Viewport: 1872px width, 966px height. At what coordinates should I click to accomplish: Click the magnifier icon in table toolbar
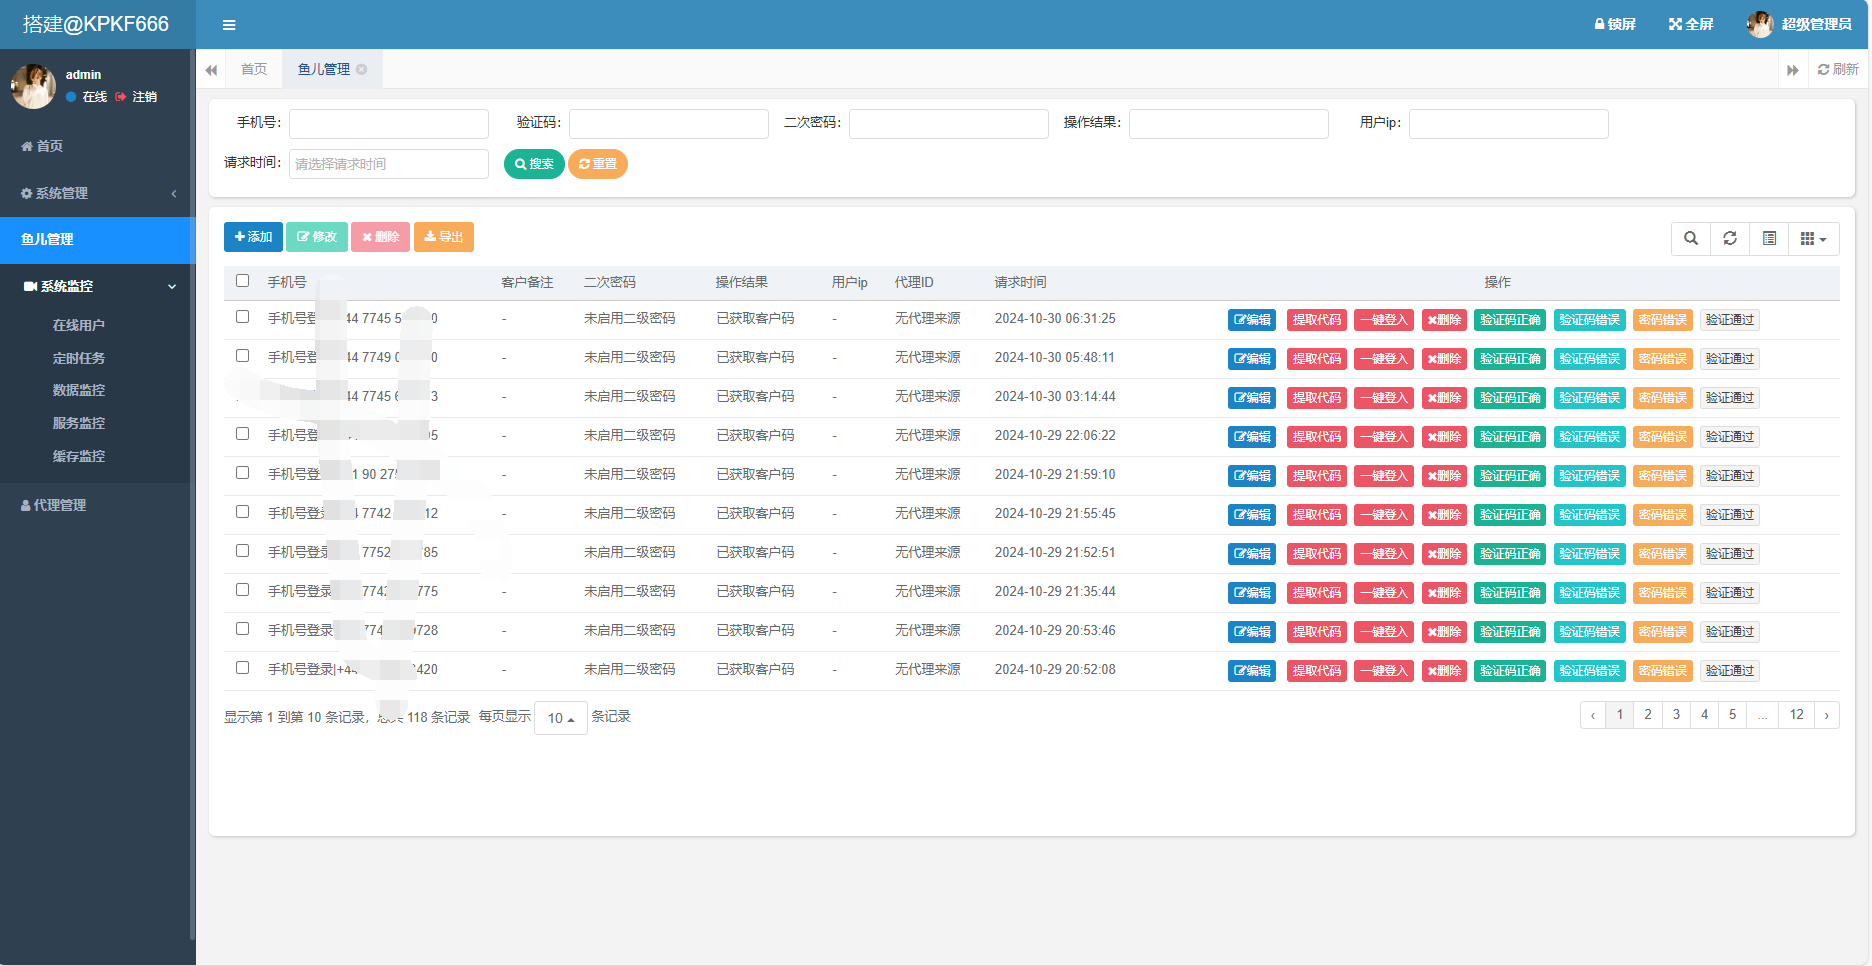click(x=1691, y=238)
